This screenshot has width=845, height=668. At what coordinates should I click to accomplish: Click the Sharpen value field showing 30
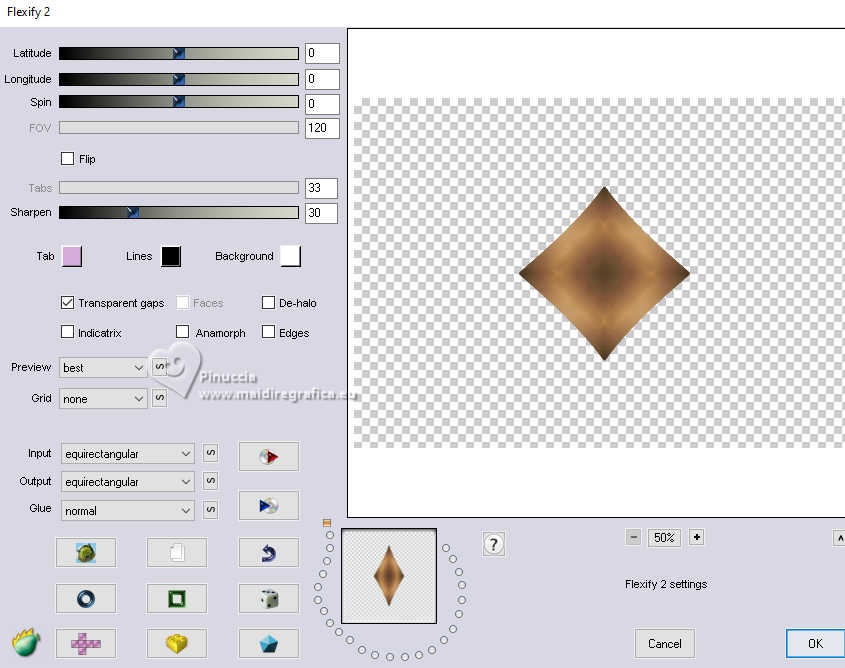click(x=321, y=213)
